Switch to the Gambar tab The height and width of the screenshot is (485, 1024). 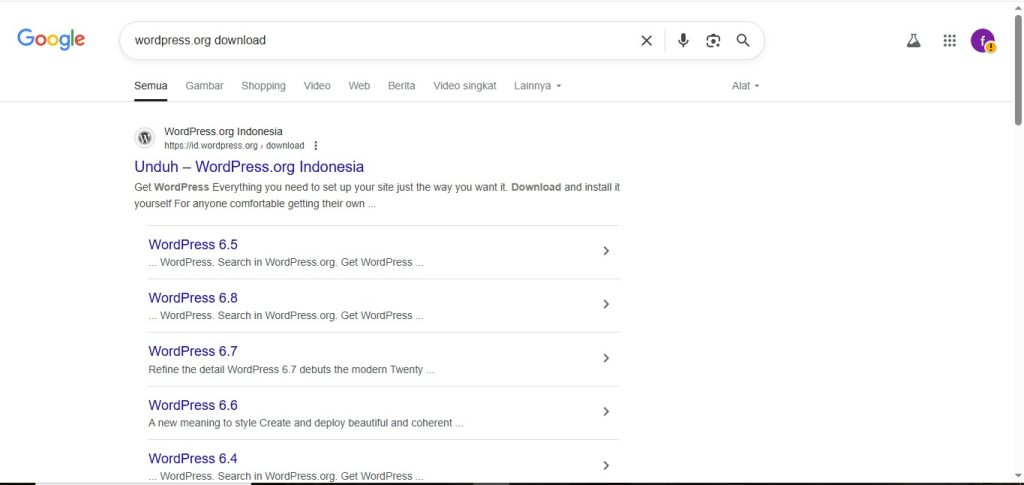coord(204,86)
